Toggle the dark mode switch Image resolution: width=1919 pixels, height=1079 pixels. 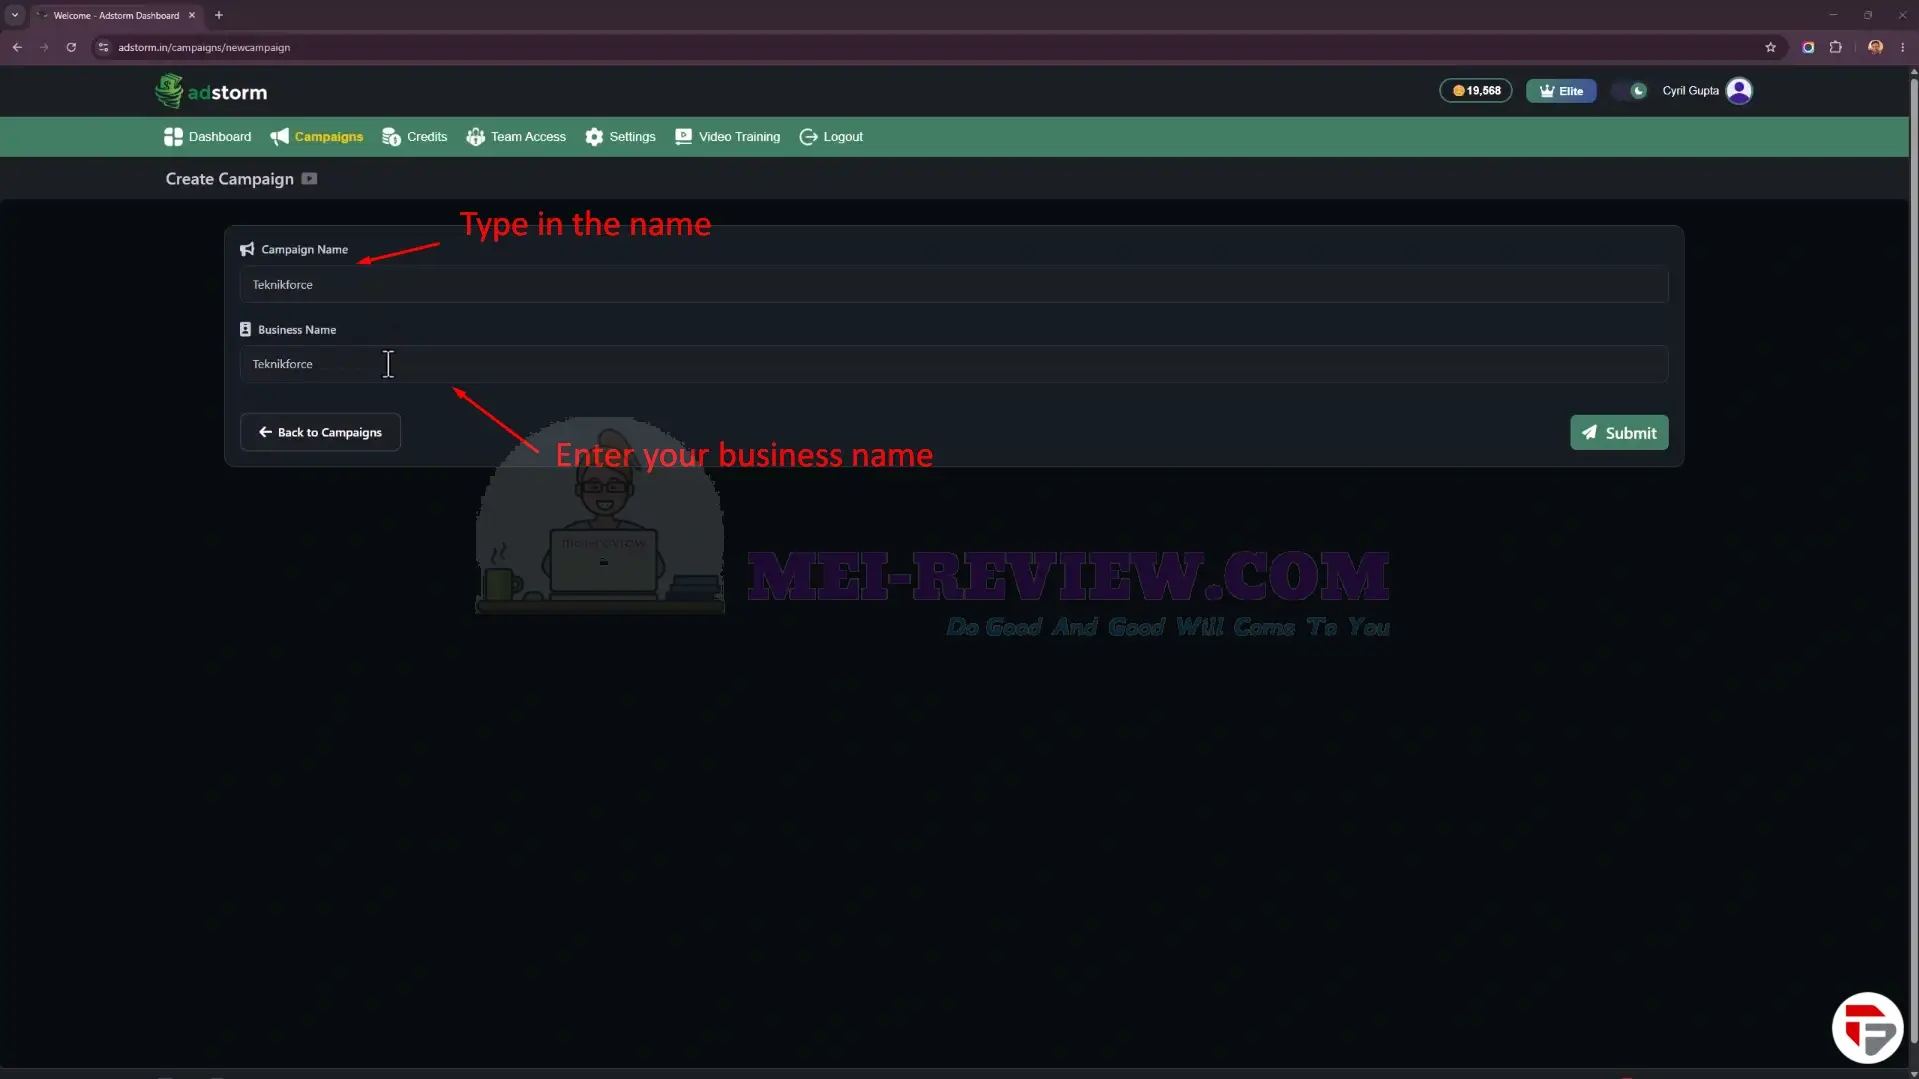pyautogui.click(x=1630, y=91)
